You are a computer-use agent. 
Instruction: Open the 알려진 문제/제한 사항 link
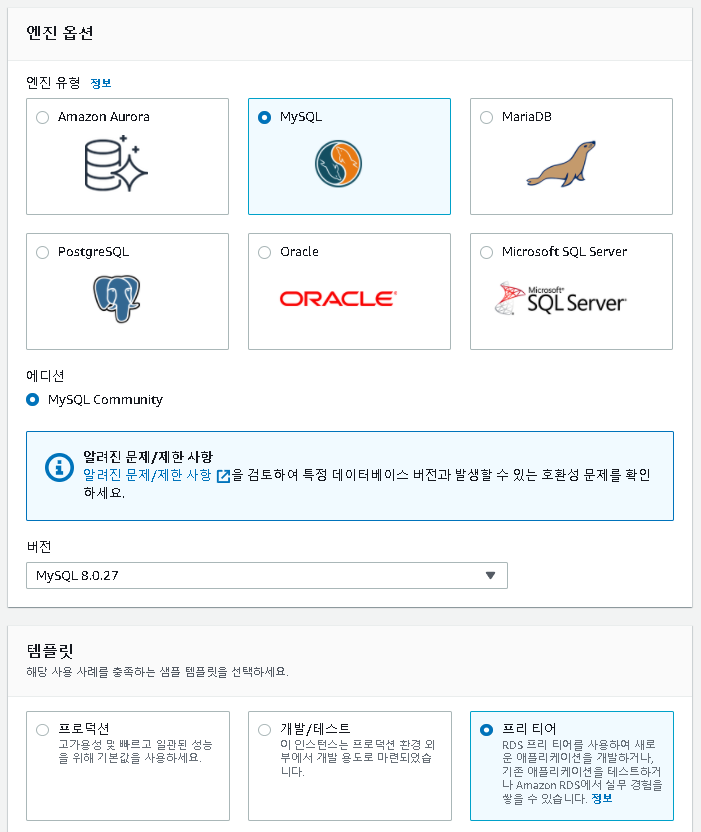click(148, 475)
